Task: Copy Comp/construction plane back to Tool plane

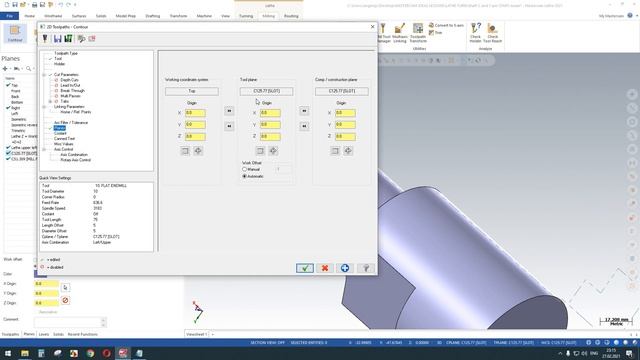Action: tap(304, 126)
